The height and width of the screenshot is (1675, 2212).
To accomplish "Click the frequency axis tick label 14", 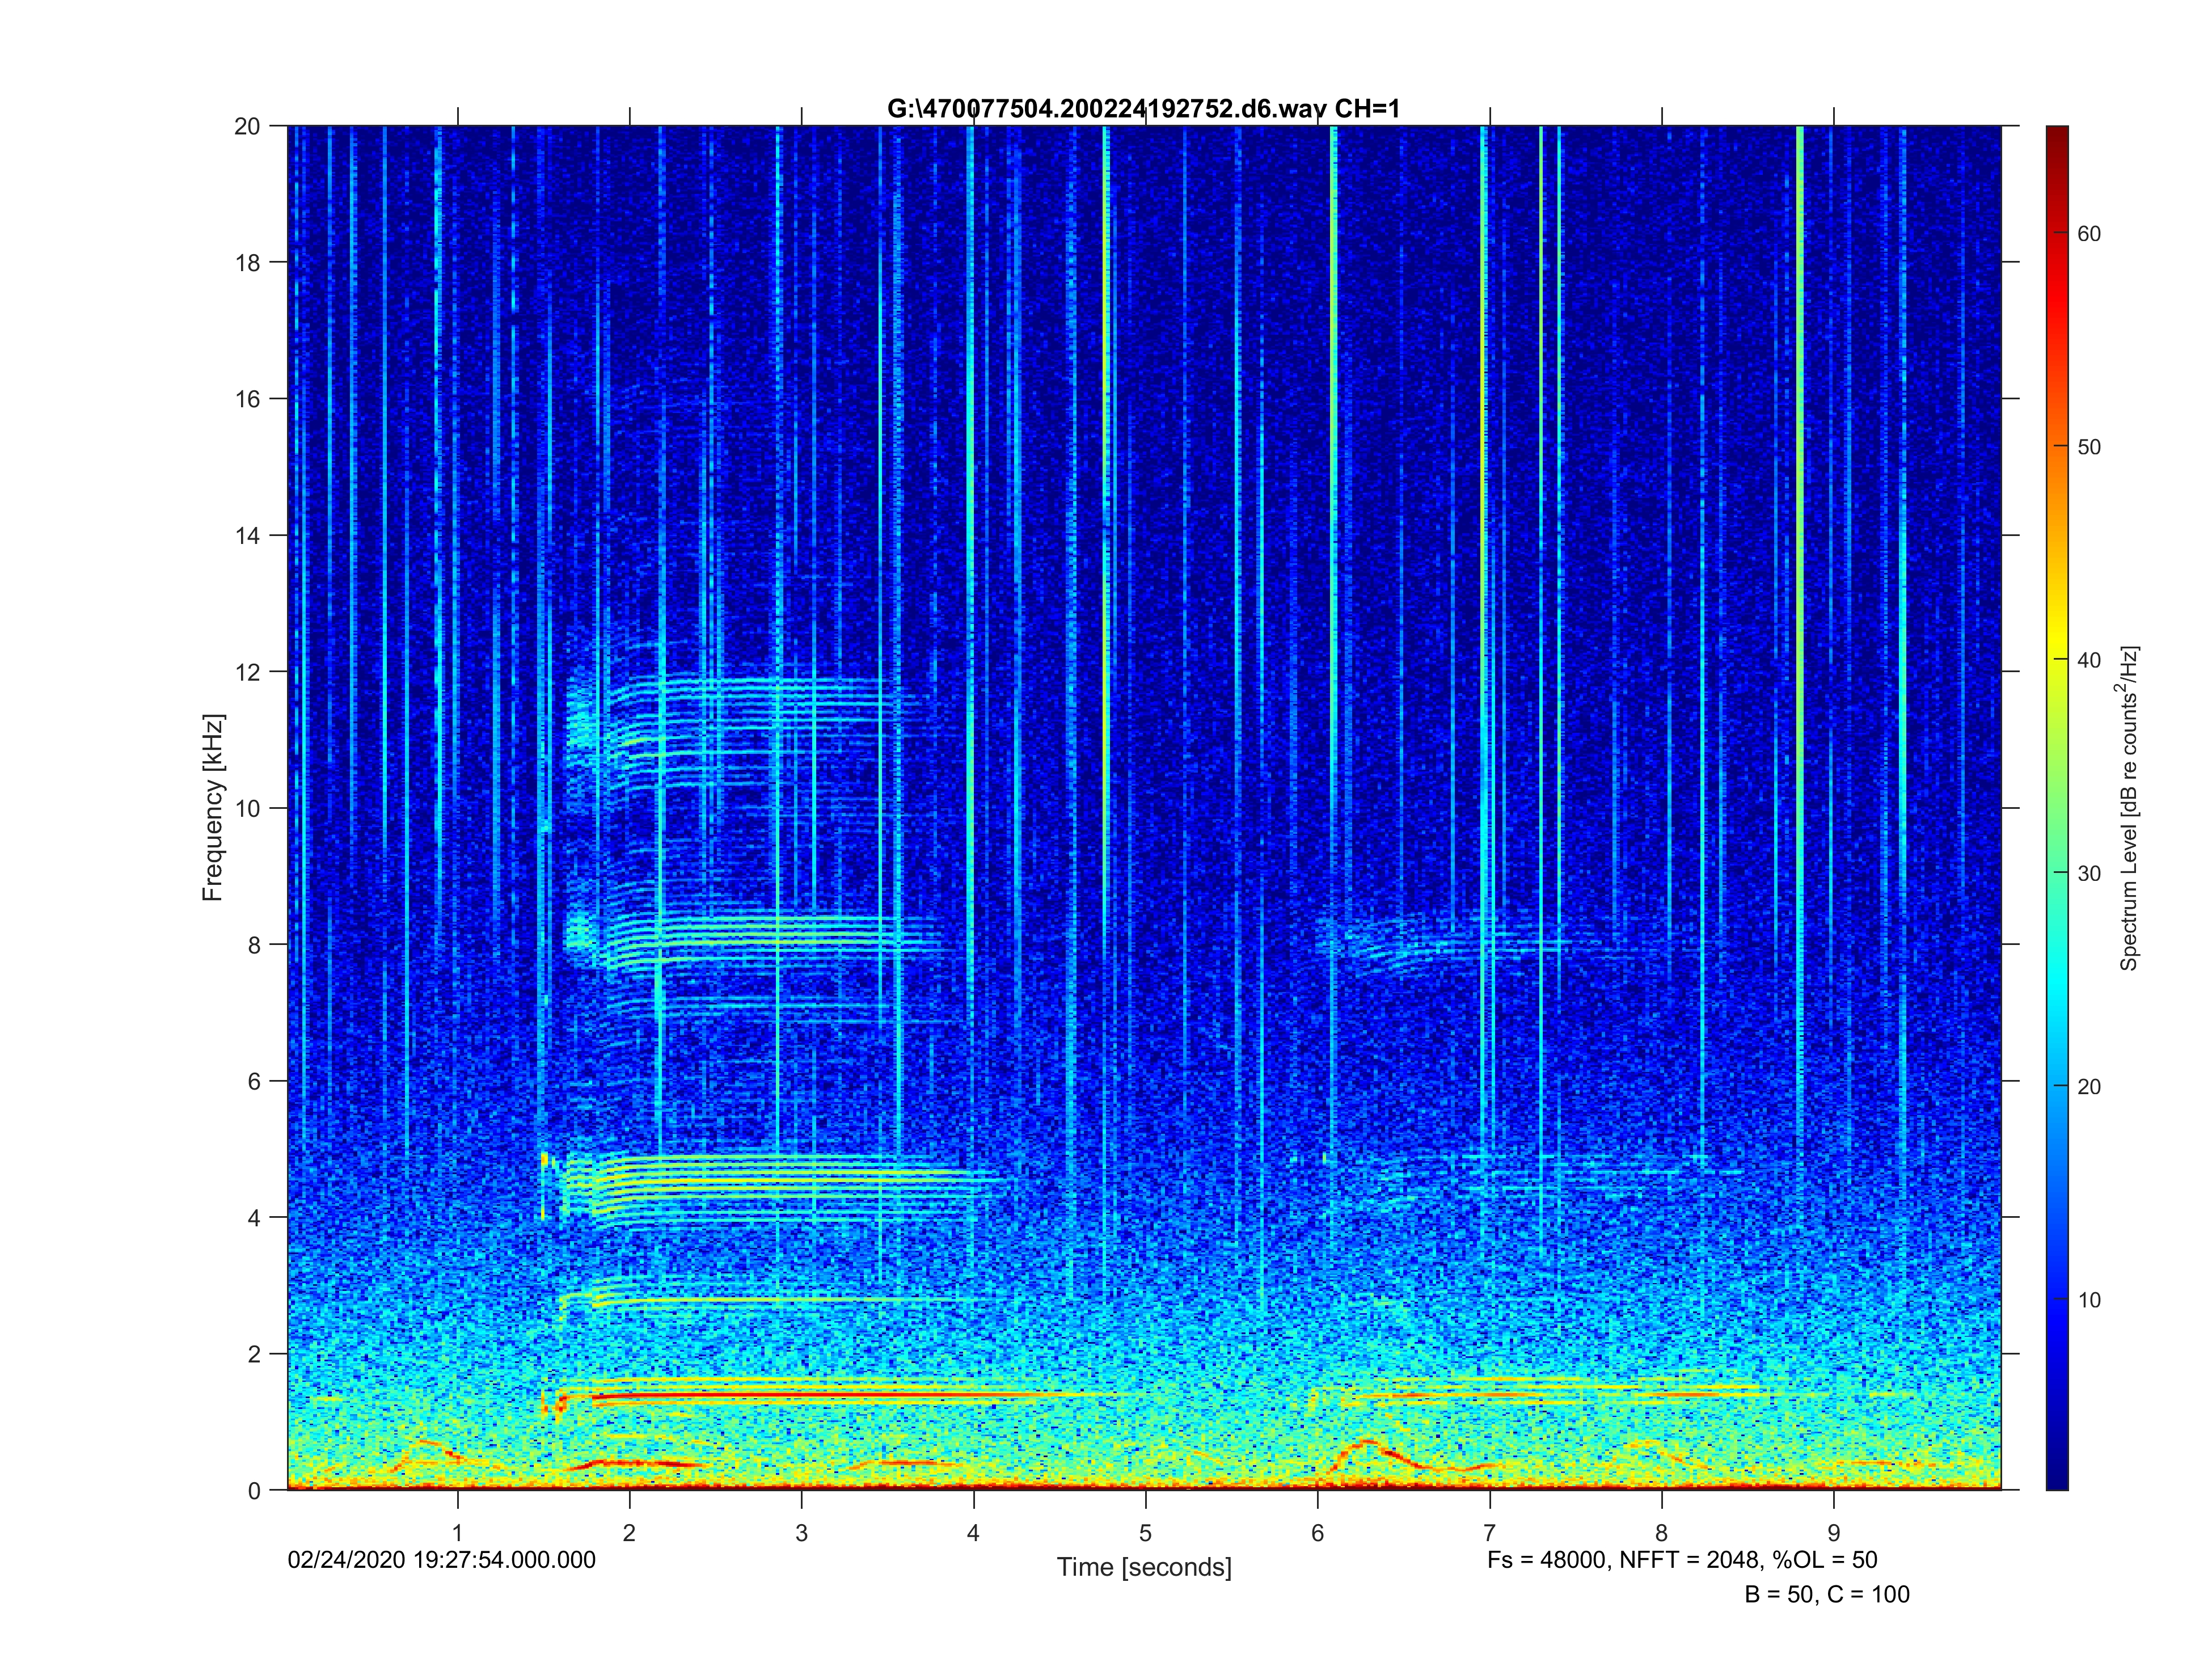I will click(x=247, y=535).
